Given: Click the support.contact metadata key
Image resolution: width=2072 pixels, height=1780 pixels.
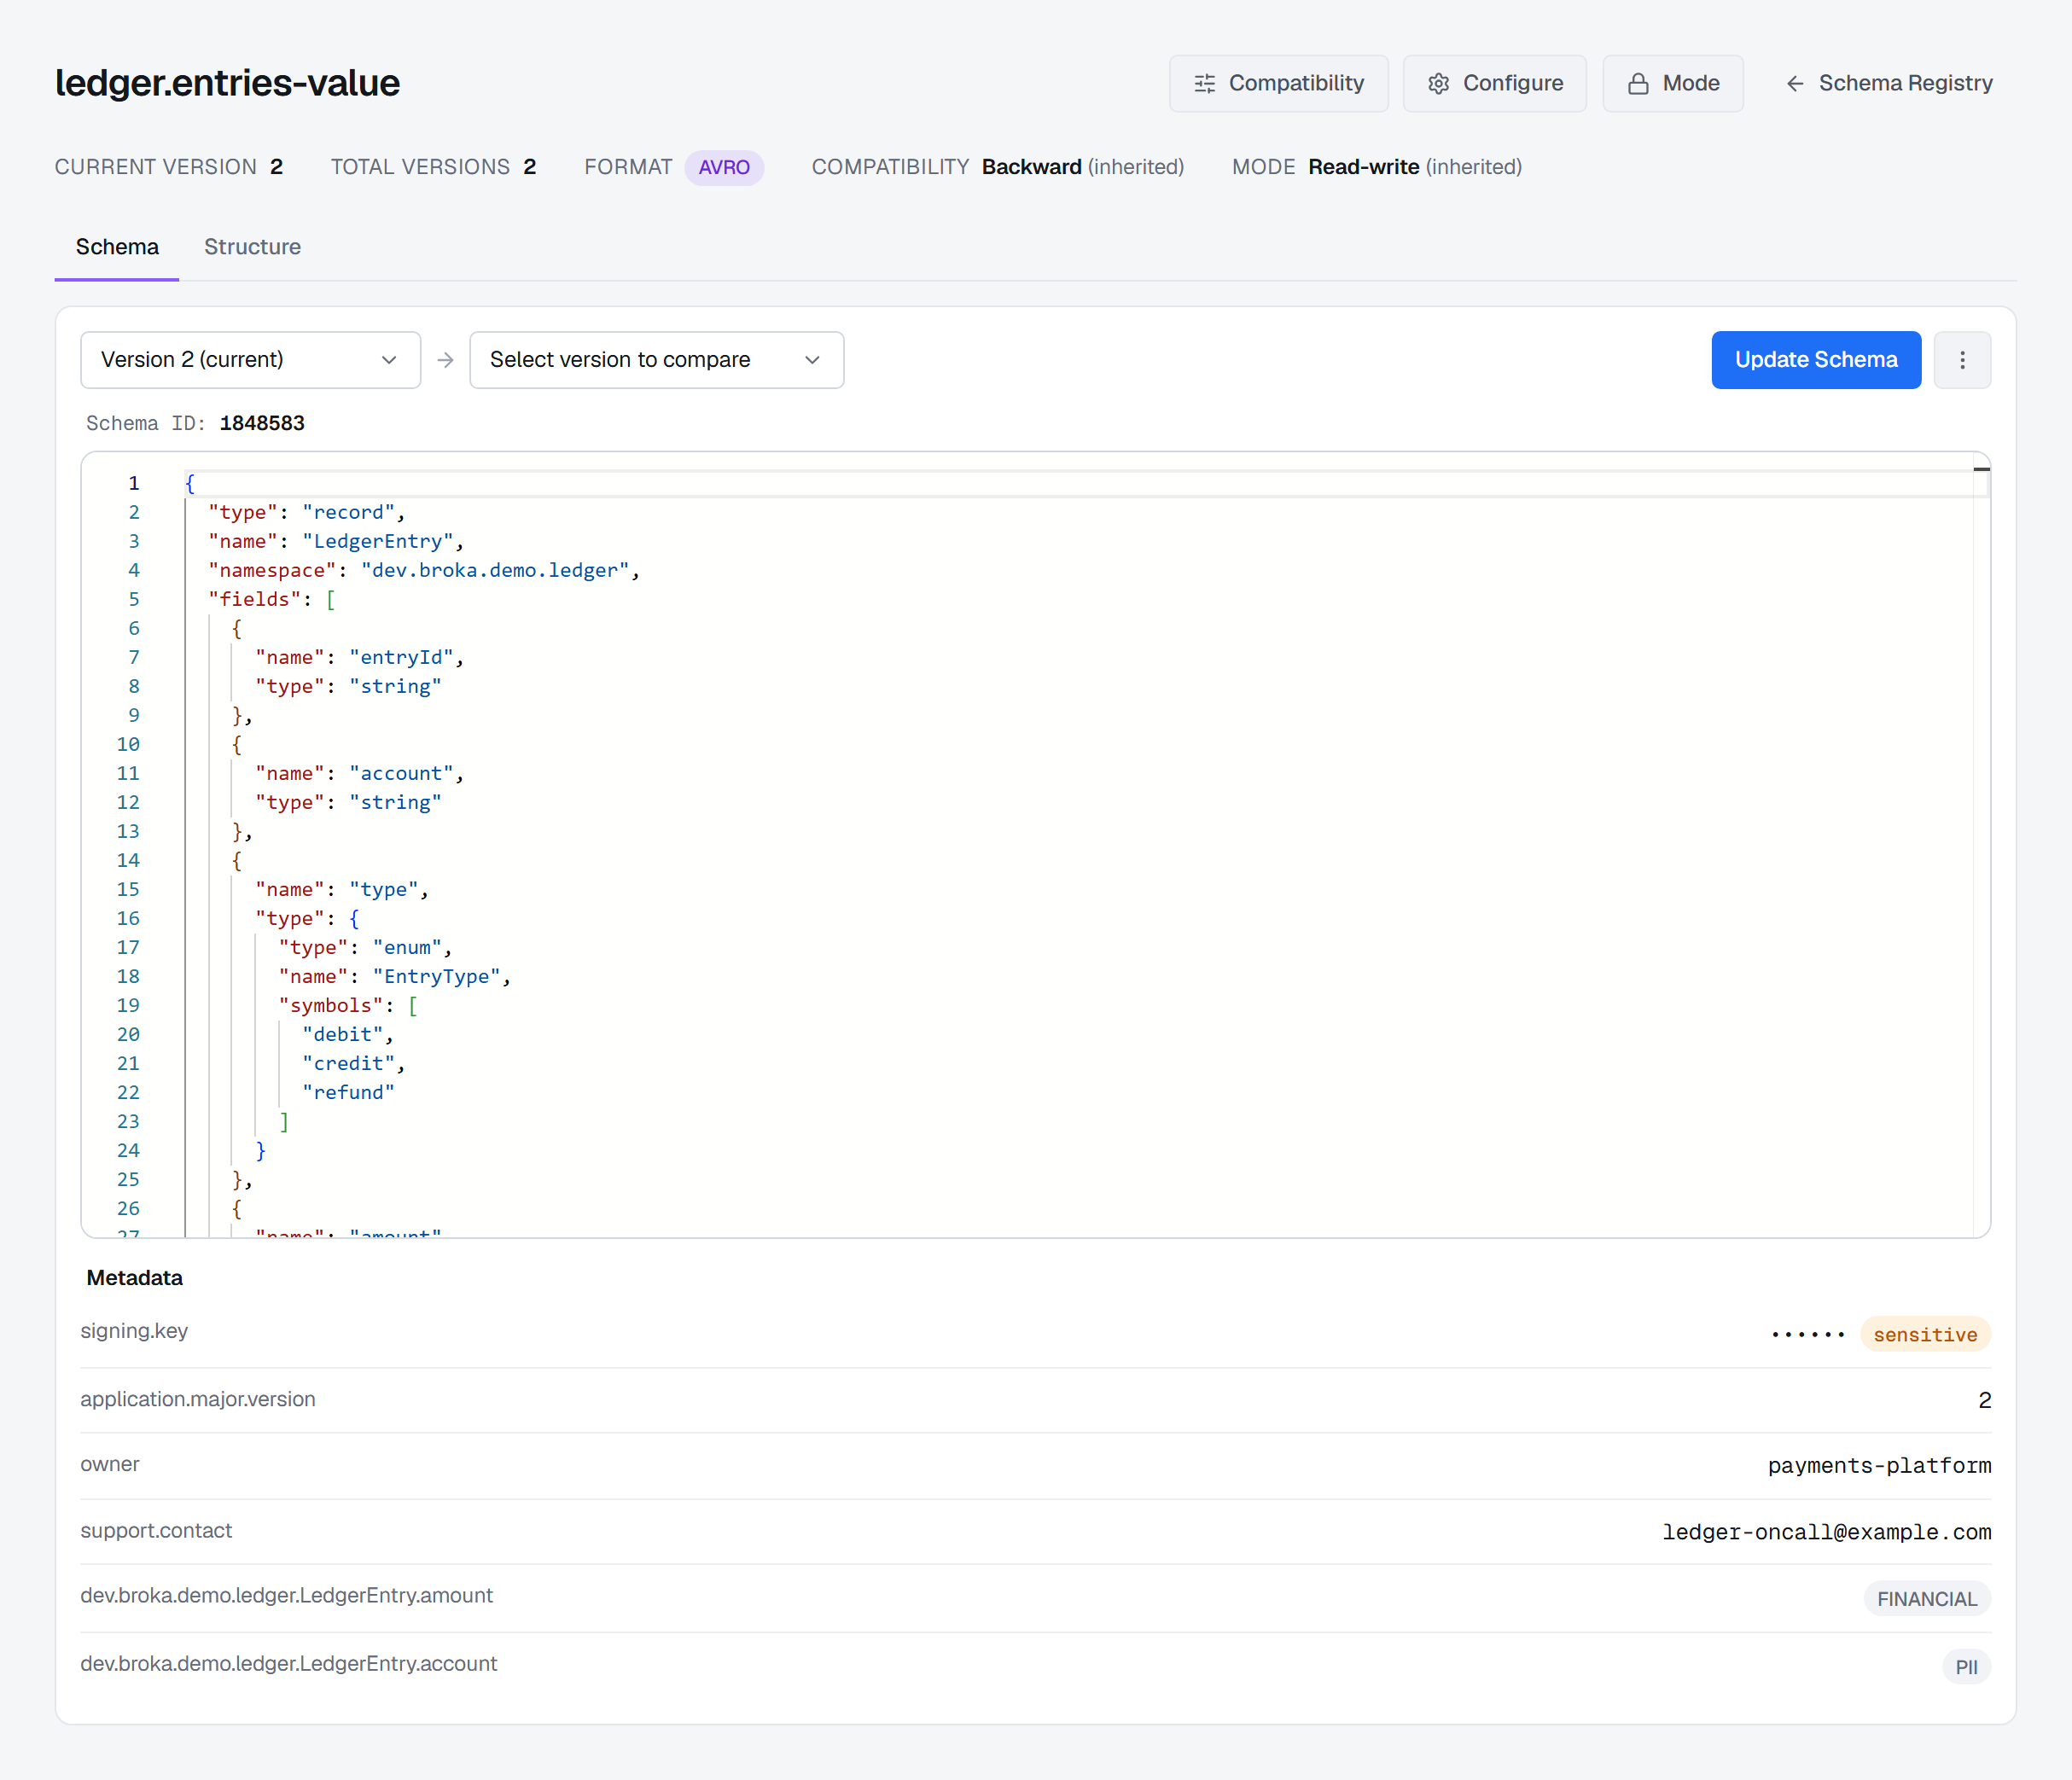Looking at the screenshot, I should (156, 1530).
